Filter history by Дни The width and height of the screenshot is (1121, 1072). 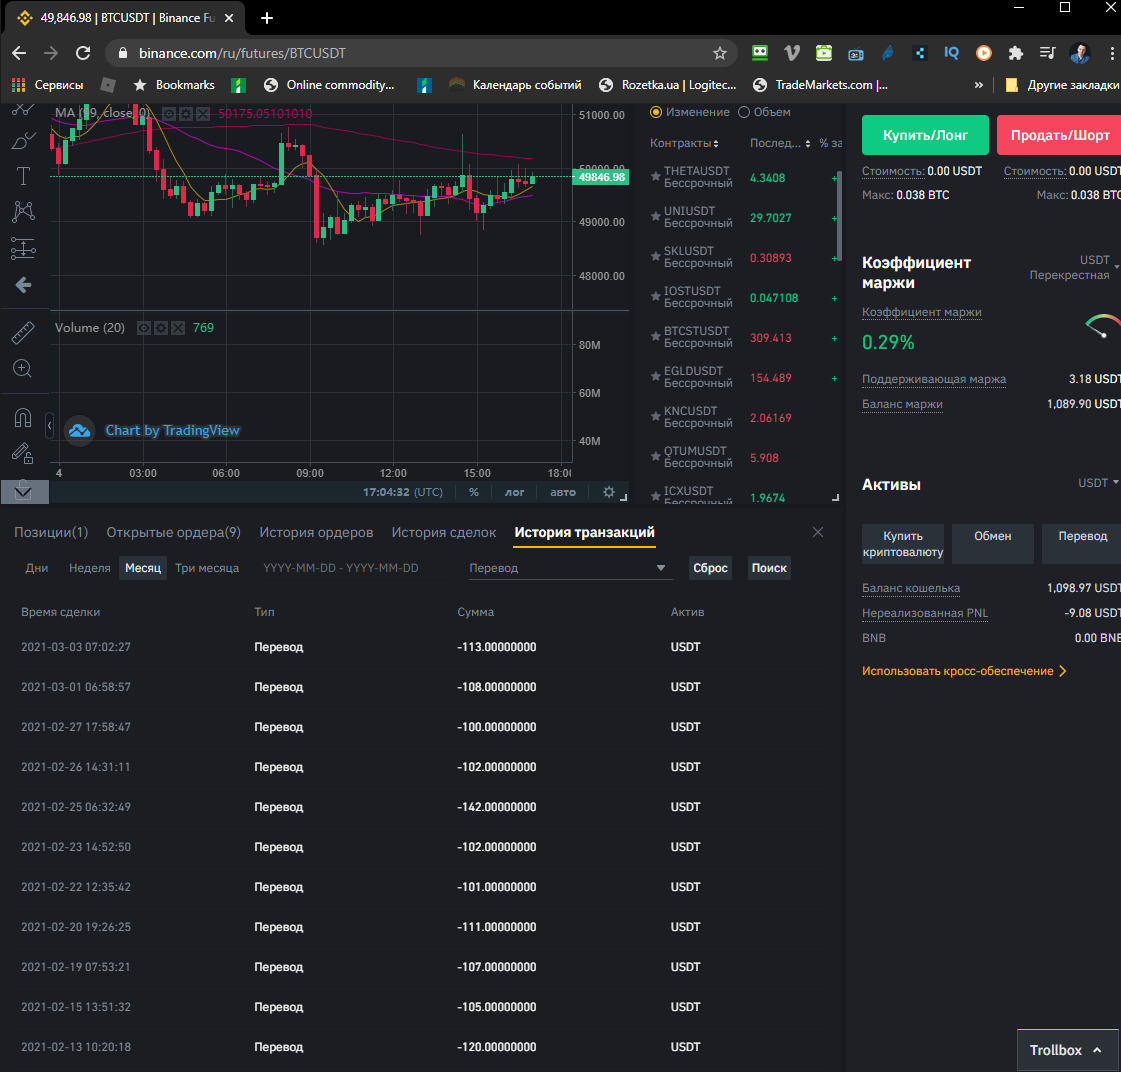click(x=37, y=568)
